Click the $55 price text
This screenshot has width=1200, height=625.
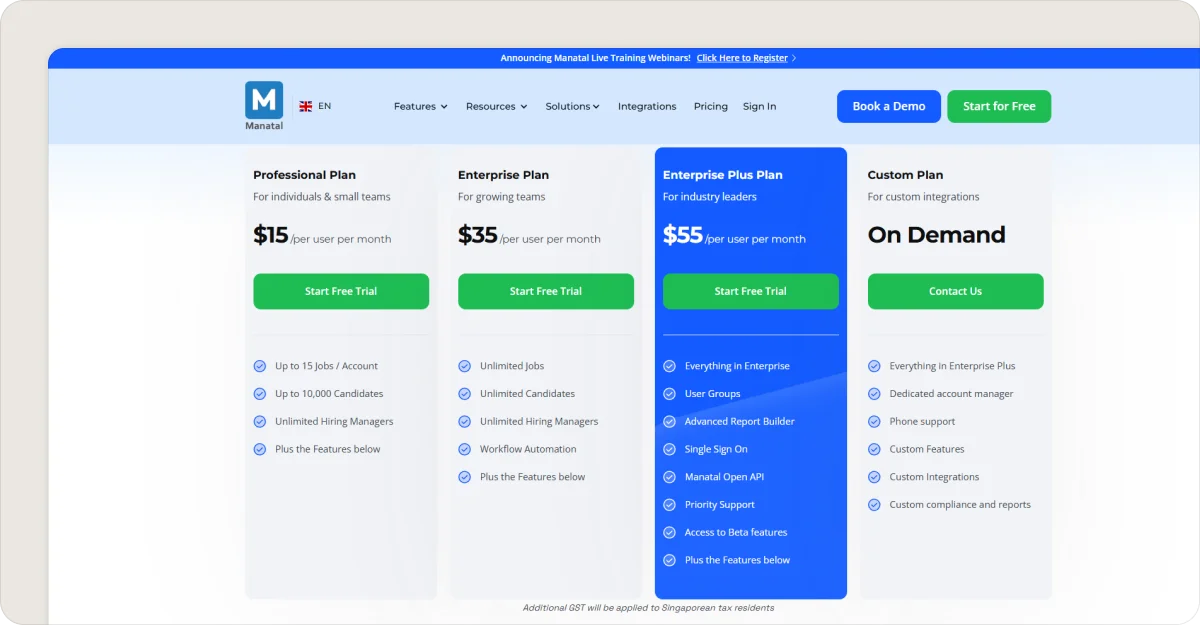[x=683, y=235]
